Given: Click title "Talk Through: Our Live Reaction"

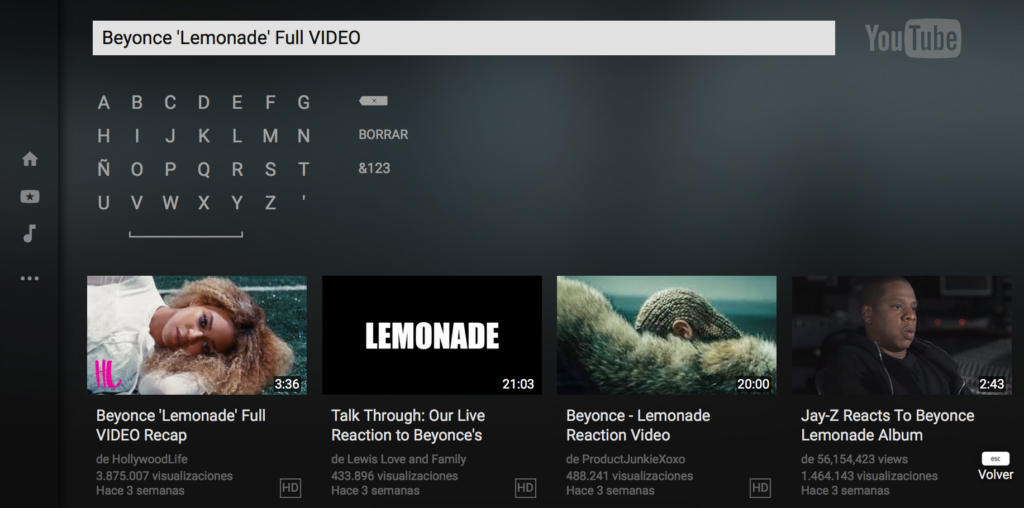Looking at the screenshot, I should [x=408, y=425].
